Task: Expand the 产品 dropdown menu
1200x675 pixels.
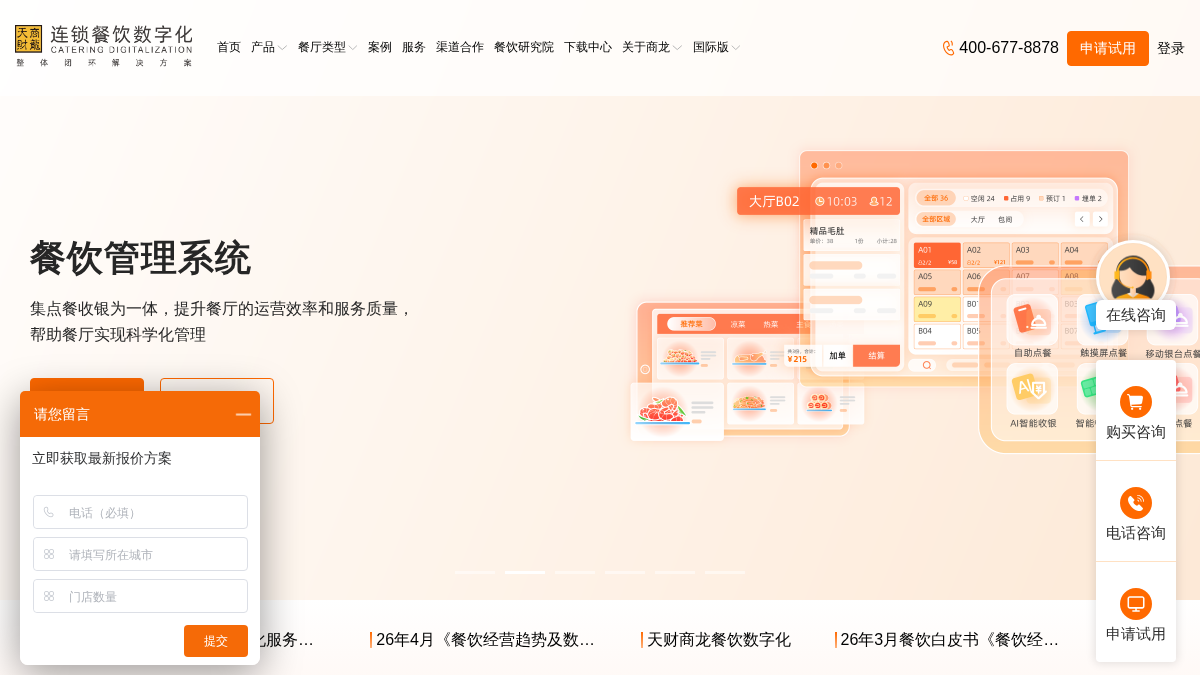Action: tap(268, 47)
